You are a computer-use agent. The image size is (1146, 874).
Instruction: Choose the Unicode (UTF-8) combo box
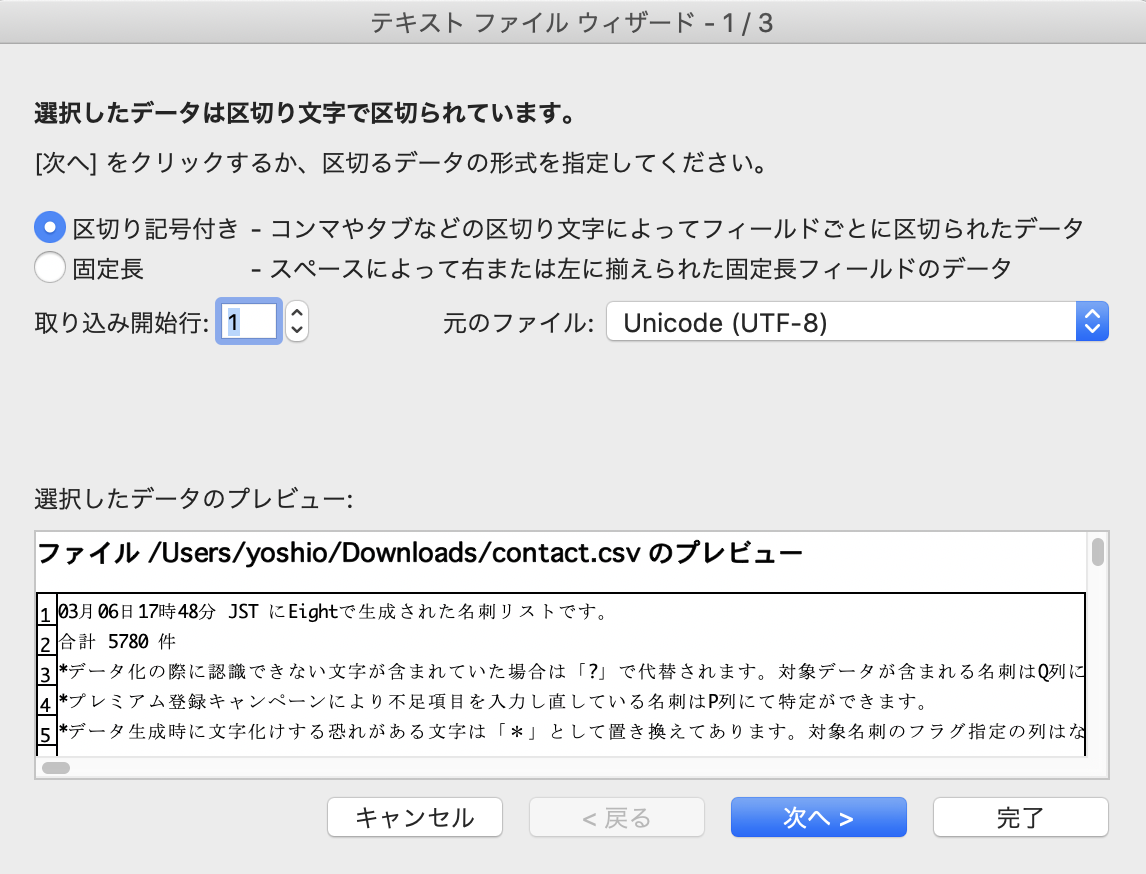pos(855,321)
